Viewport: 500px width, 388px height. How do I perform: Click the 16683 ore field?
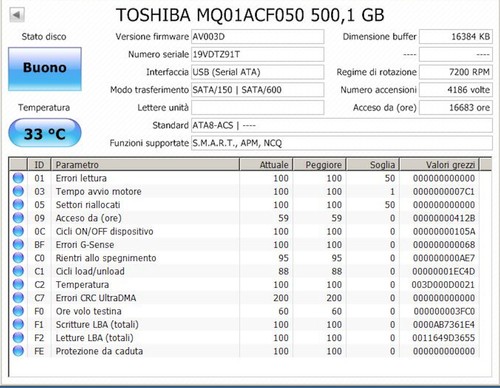[x=456, y=107]
